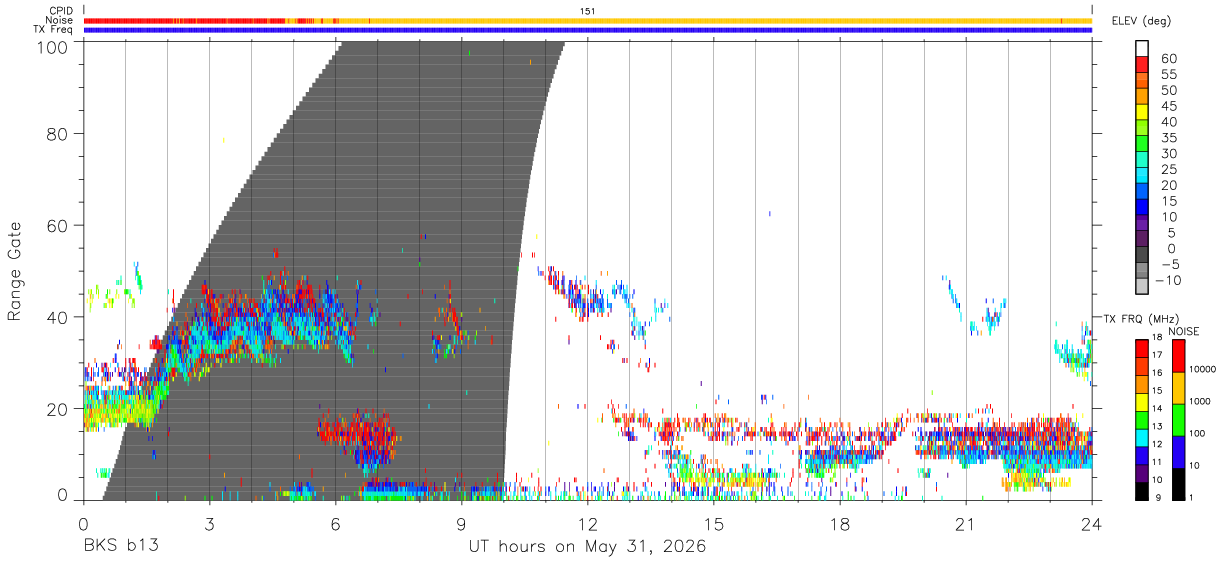Screen dimensions: 1228x567
Task: Click the TX FRQ (MHz) legend title
Action: point(1141,318)
